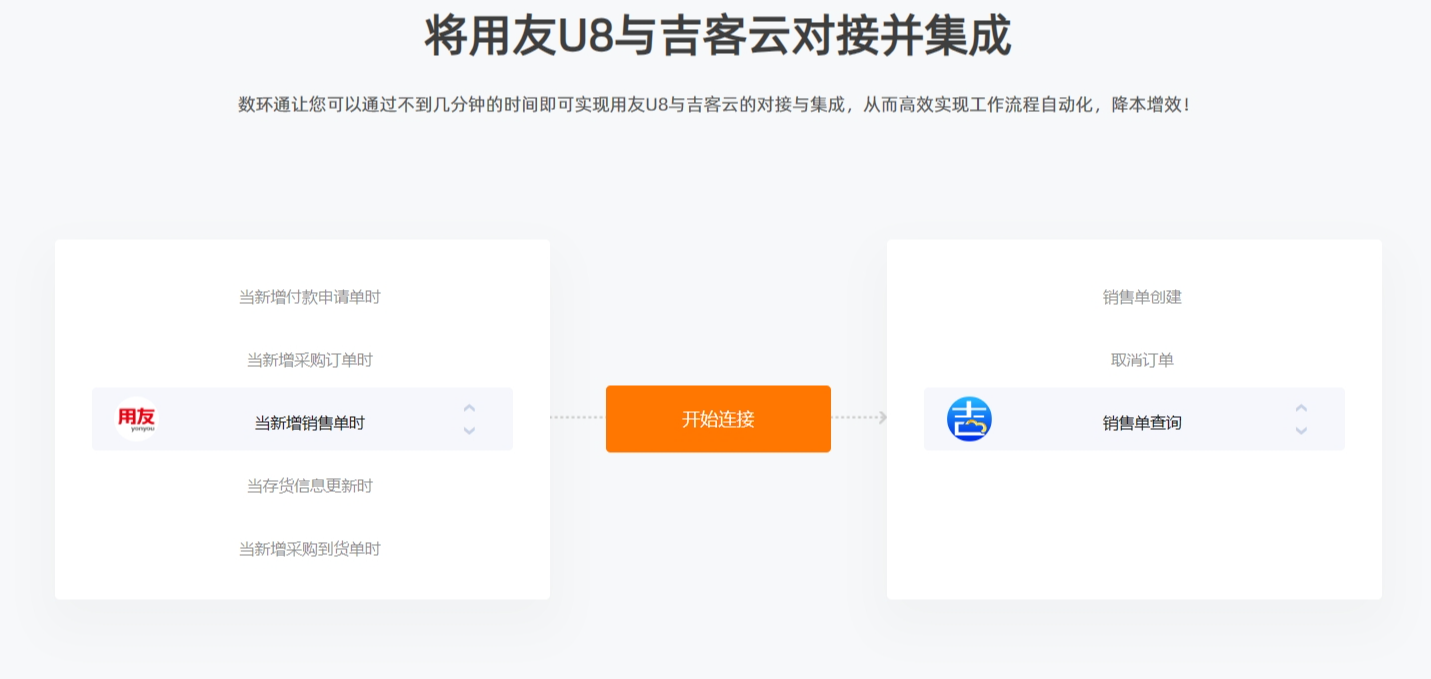The image size is (1431, 679).
Task: Click up chevron in Yonyou trigger selector
Action: tap(469, 408)
